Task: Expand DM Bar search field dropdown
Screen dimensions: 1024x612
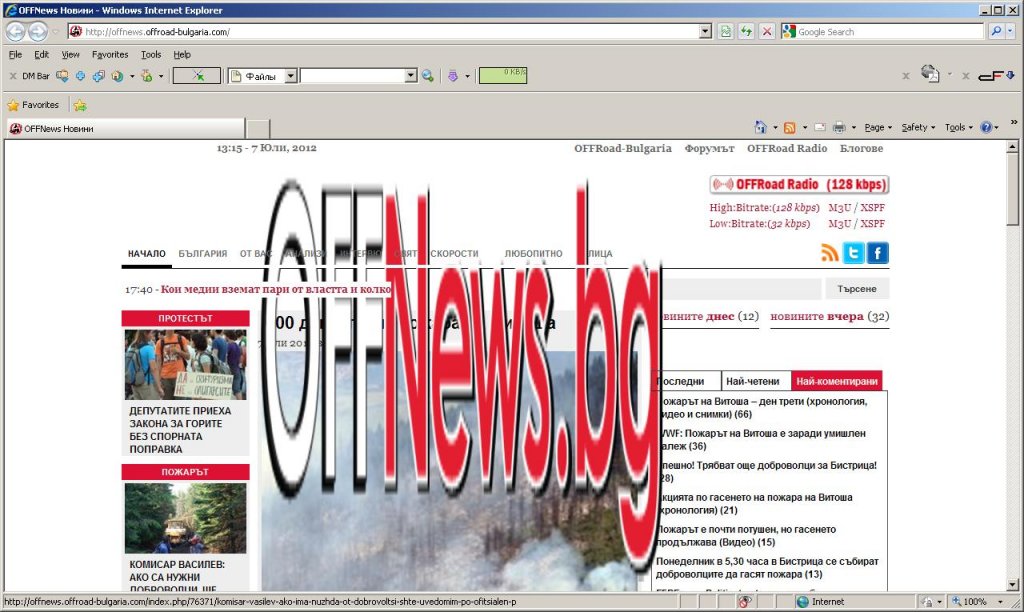Action: [x=411, y=76]
